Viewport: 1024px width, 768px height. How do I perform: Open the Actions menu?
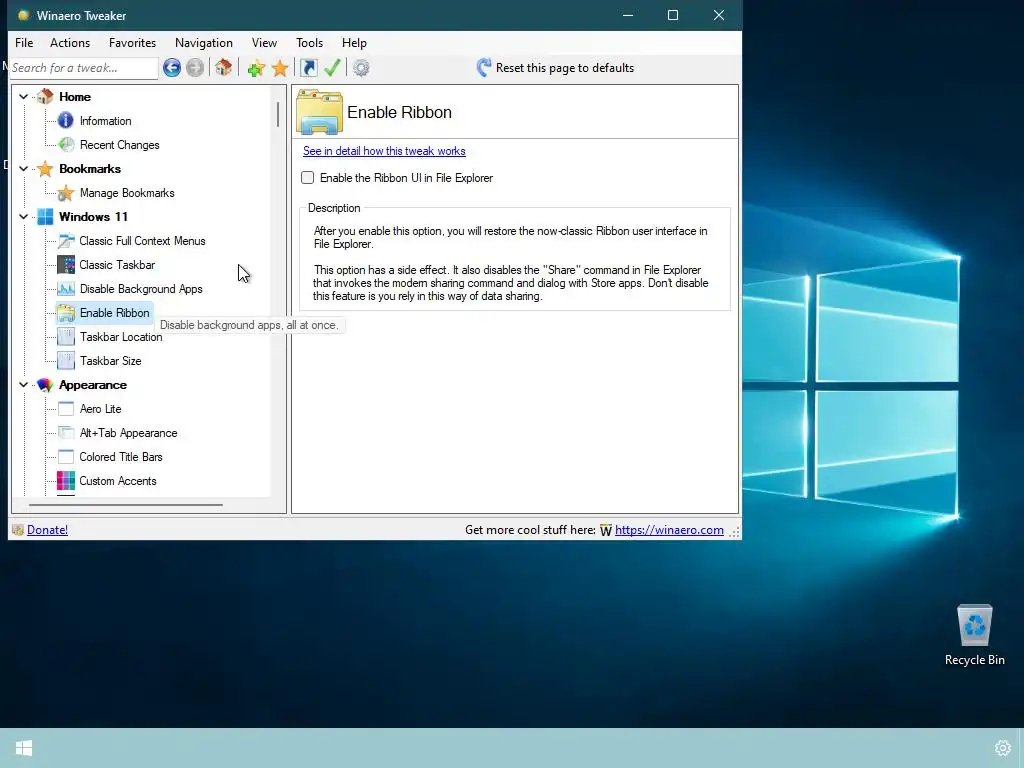pyautogui.click(x=70, y=42)
